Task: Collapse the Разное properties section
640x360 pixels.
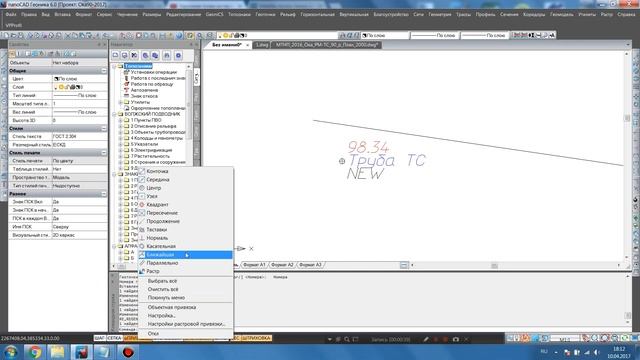Action: (104, 194)
